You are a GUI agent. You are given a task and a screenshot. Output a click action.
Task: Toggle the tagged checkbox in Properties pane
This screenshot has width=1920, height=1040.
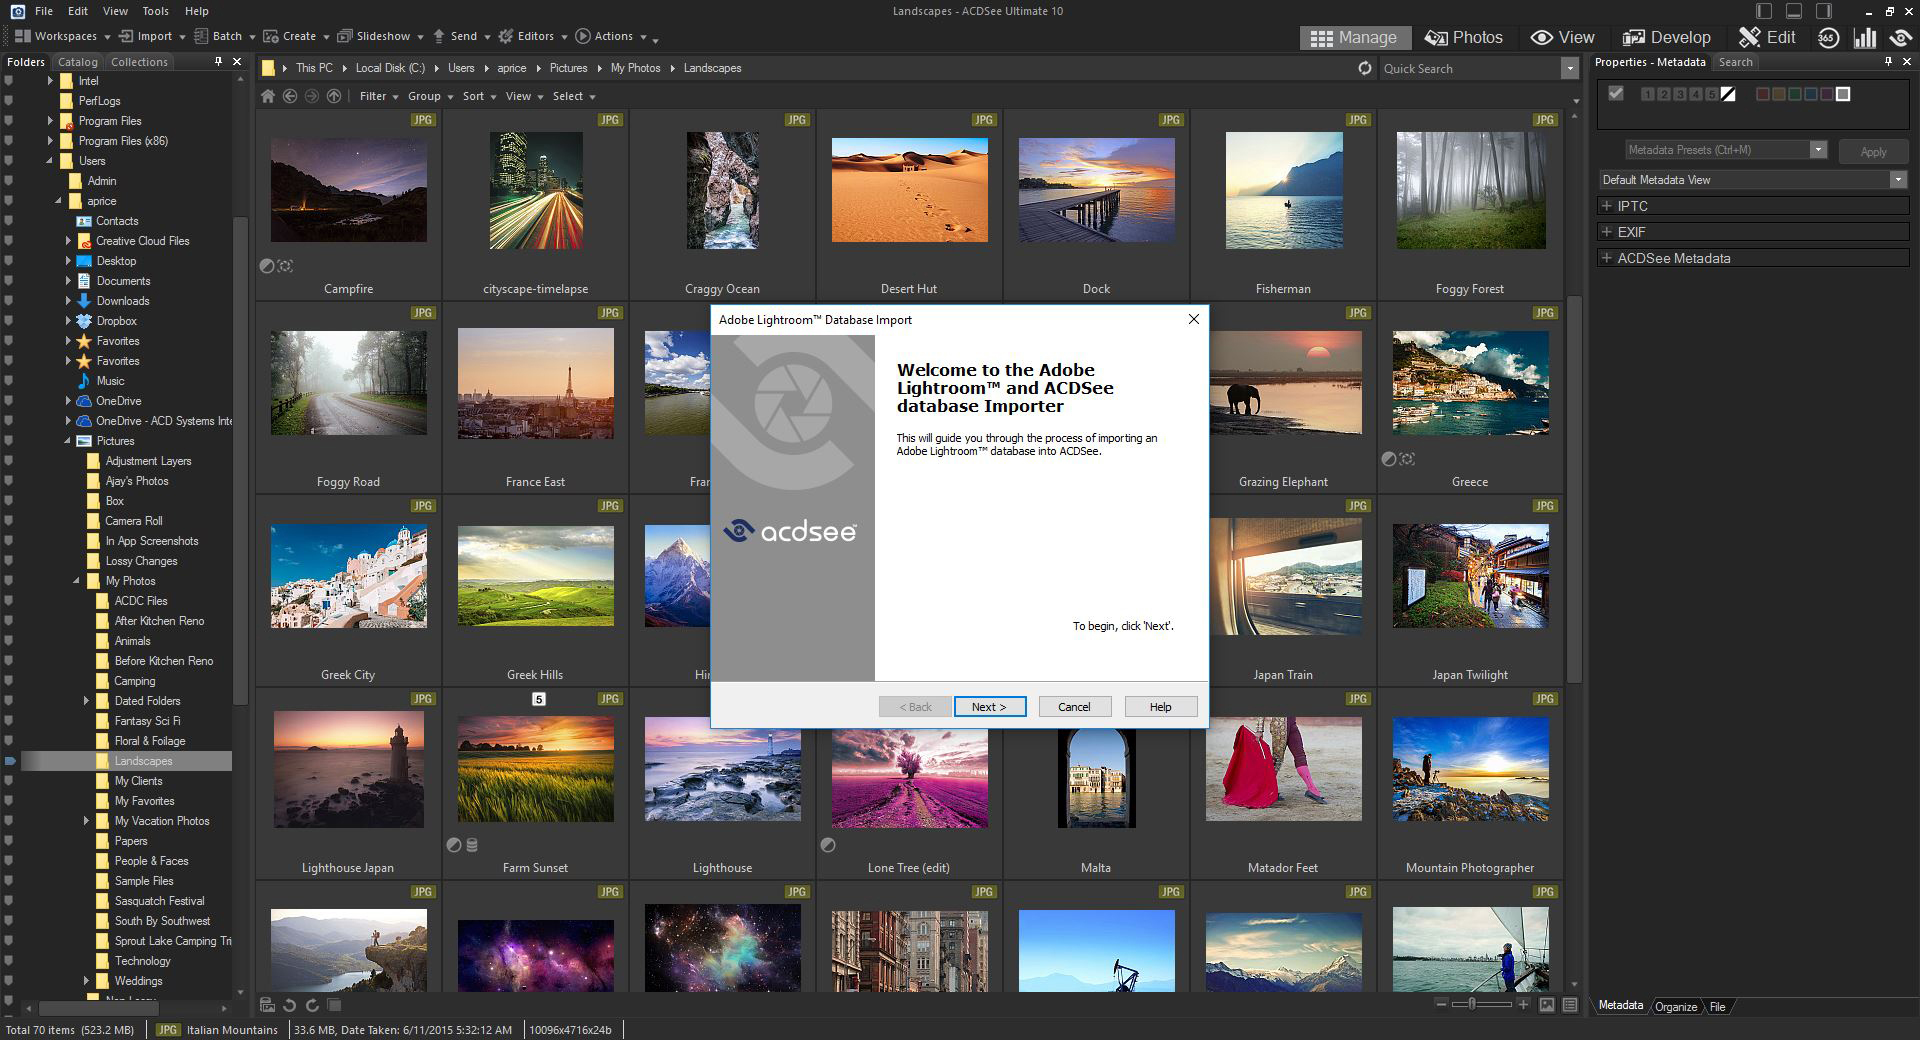[1615, 93]
